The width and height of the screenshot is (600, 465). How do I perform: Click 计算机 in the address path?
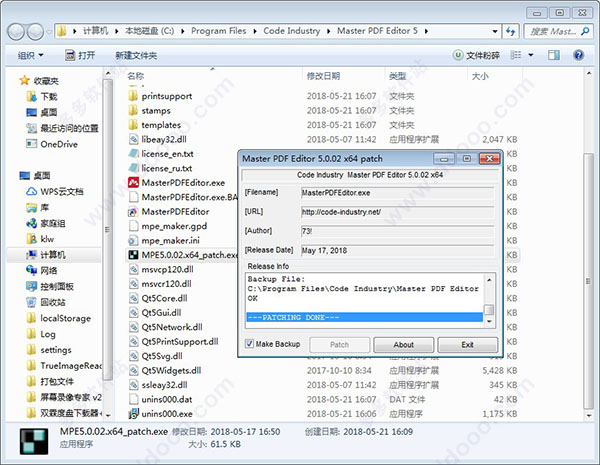(96, 31)
